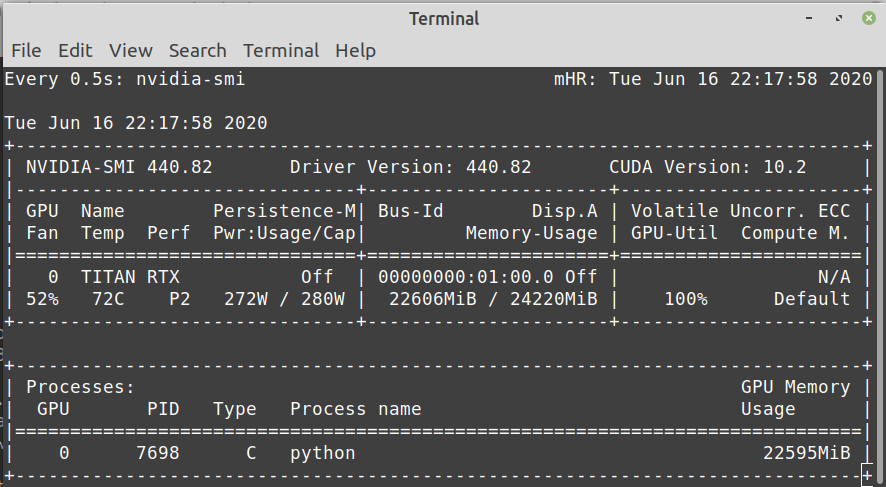Screen dimensions: 886x487
Task: Click 'Volatile Uncorr. ECC' header
Action: [x=740, y=211]
